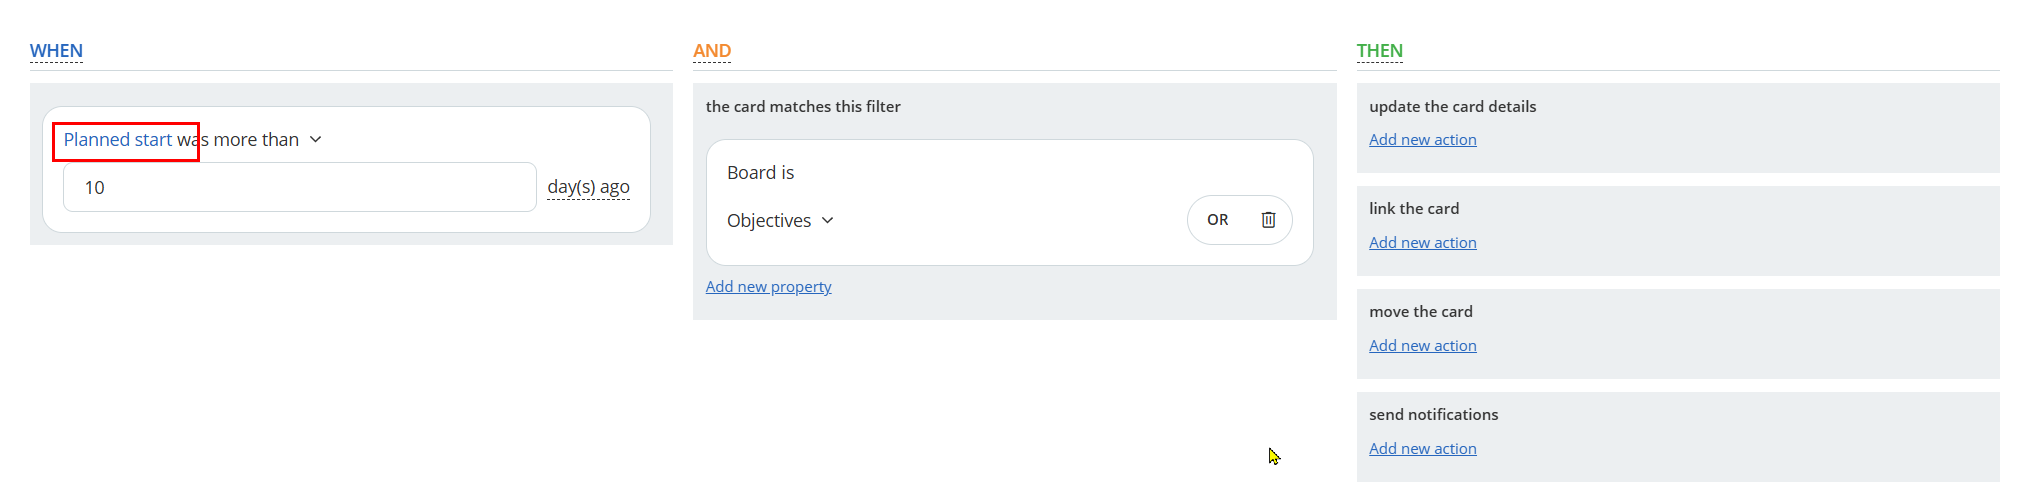
Task: Add new action under update the card details
Action: tap(1422, 140)
